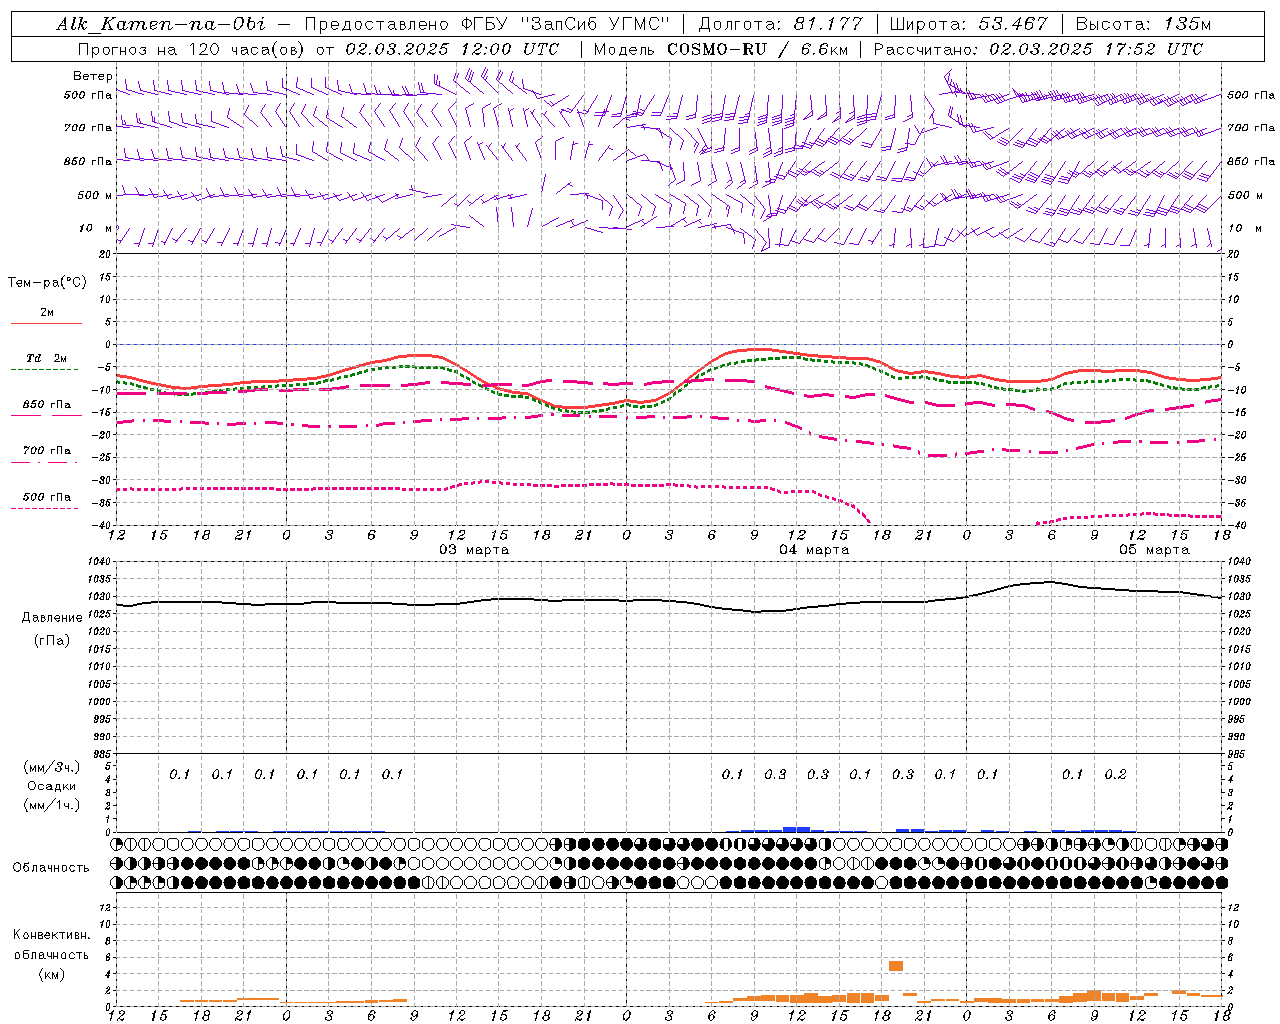This screenshot has height=1024, width=1280.
Task: Click the 'Давление' pressure panel label
Action: tap(52, 618)
